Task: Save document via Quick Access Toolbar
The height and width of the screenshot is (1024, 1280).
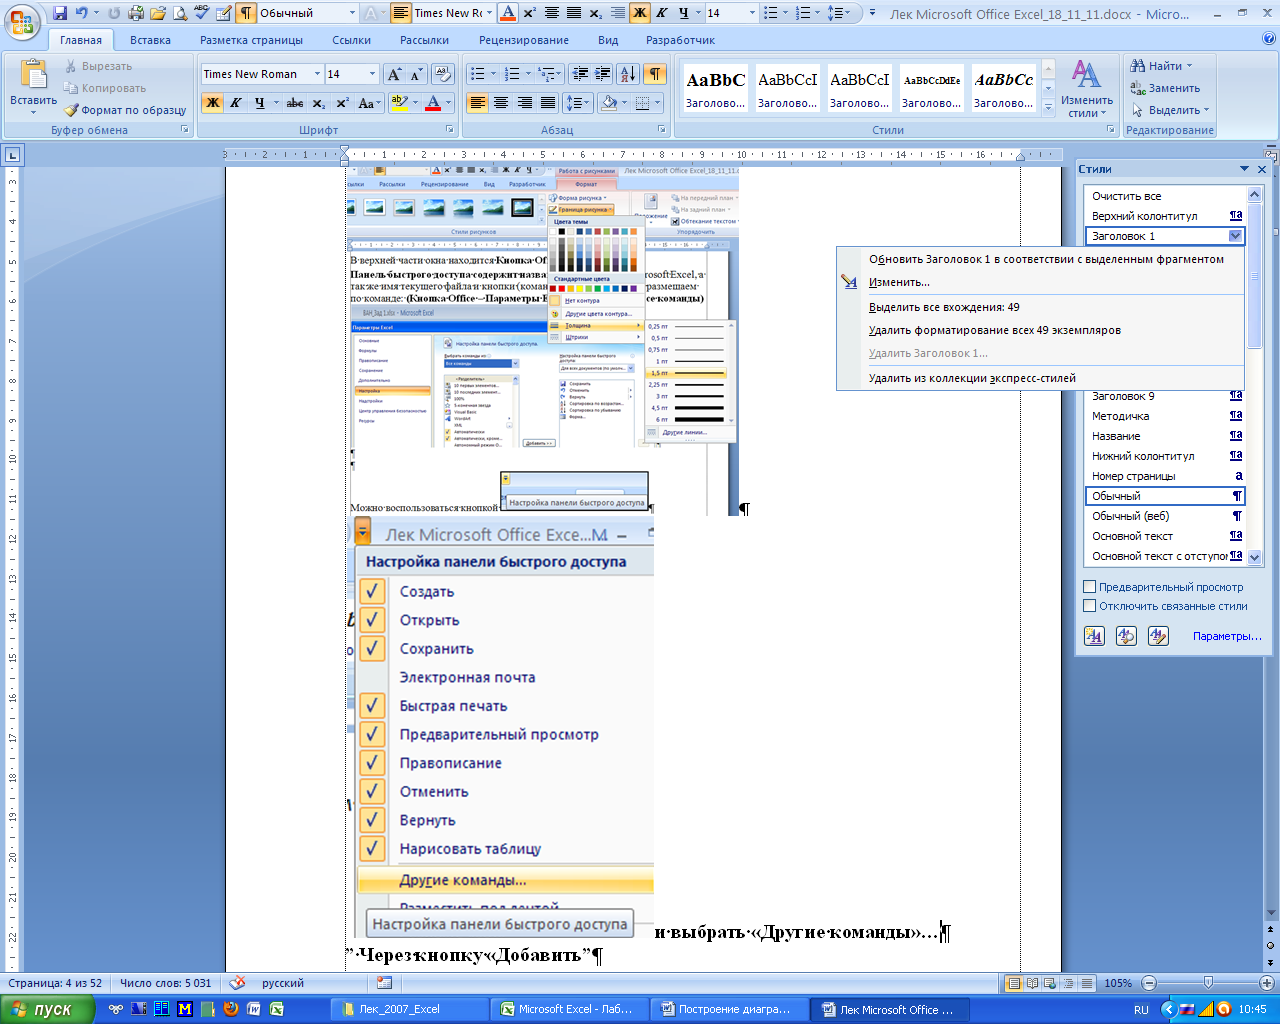Action: [59, 13]
